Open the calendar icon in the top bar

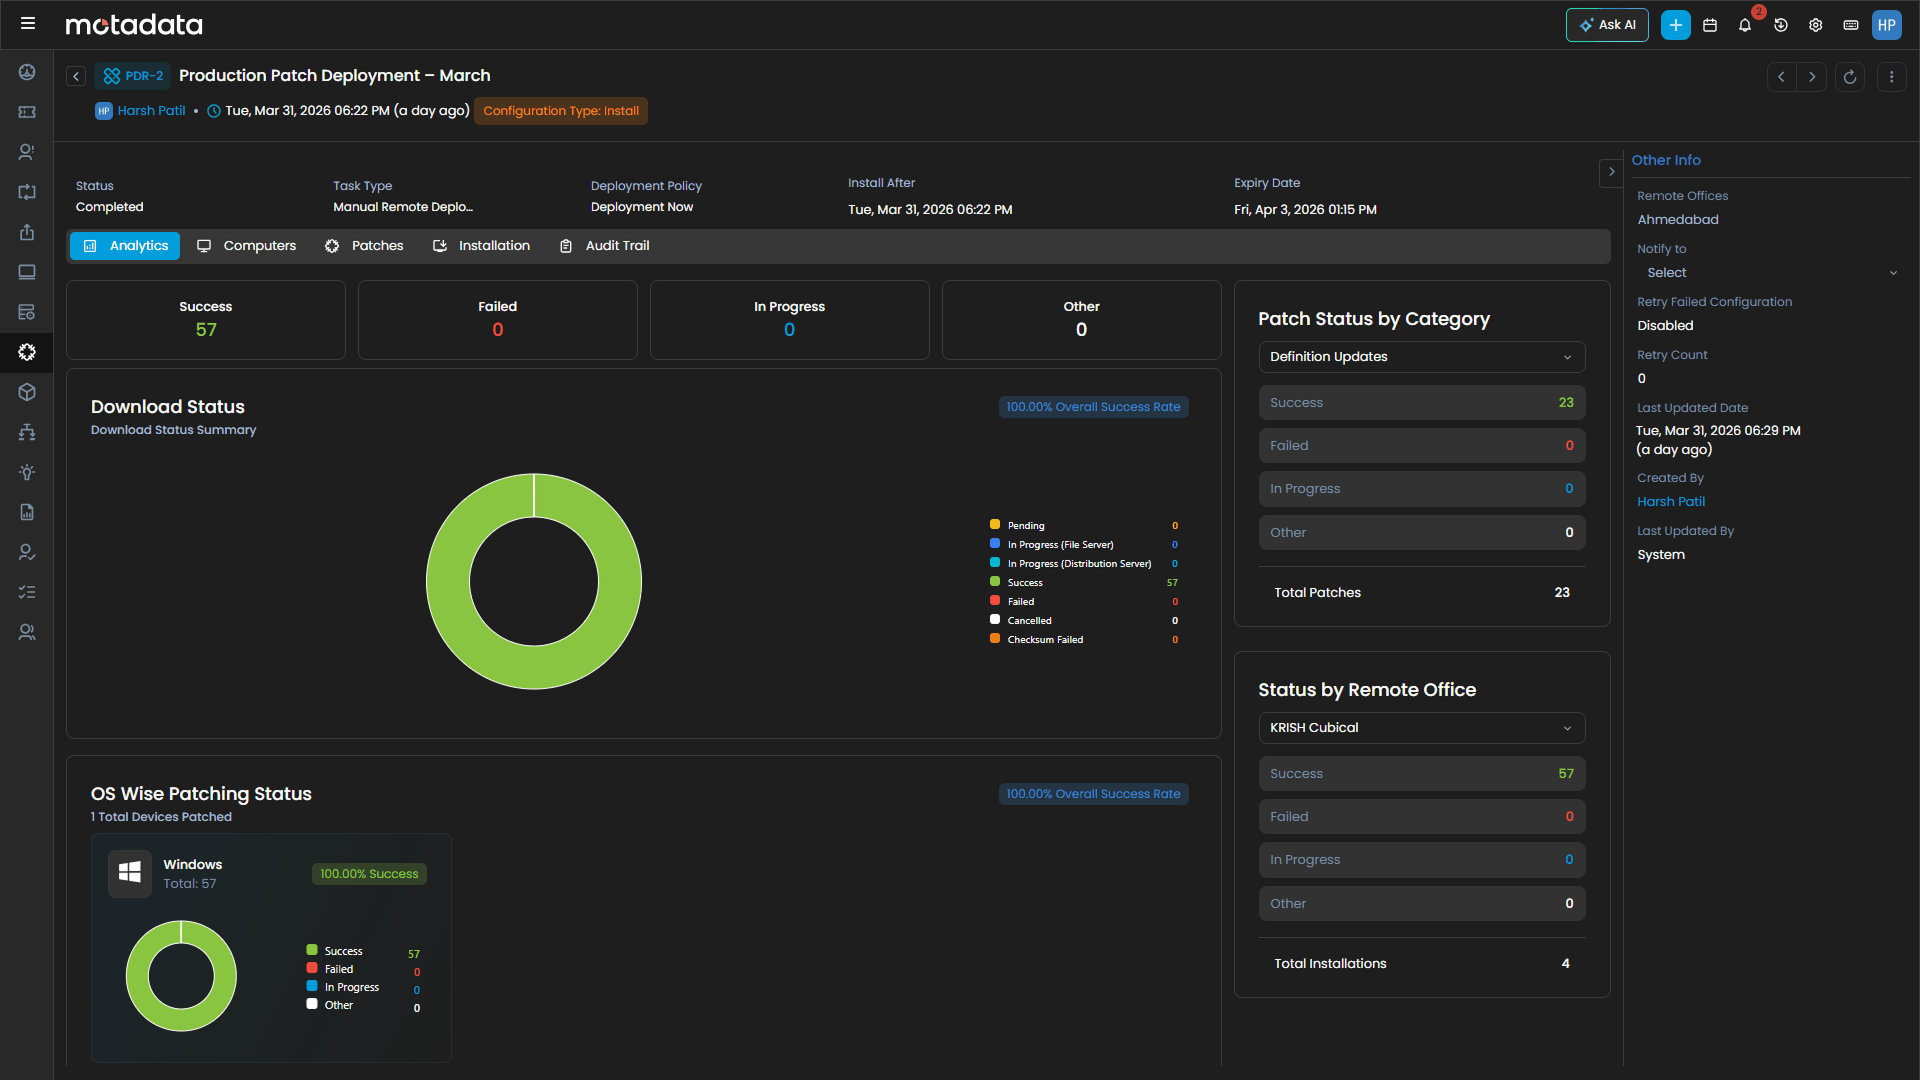coord(1710,25)
